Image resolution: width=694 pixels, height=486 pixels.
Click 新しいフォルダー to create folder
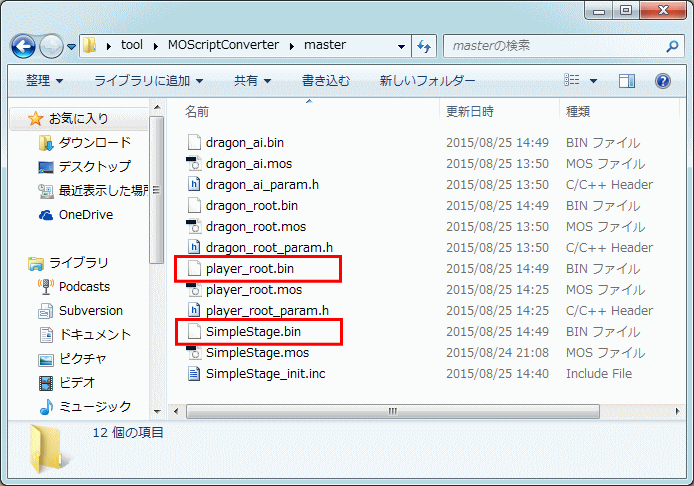pos(427,81)
